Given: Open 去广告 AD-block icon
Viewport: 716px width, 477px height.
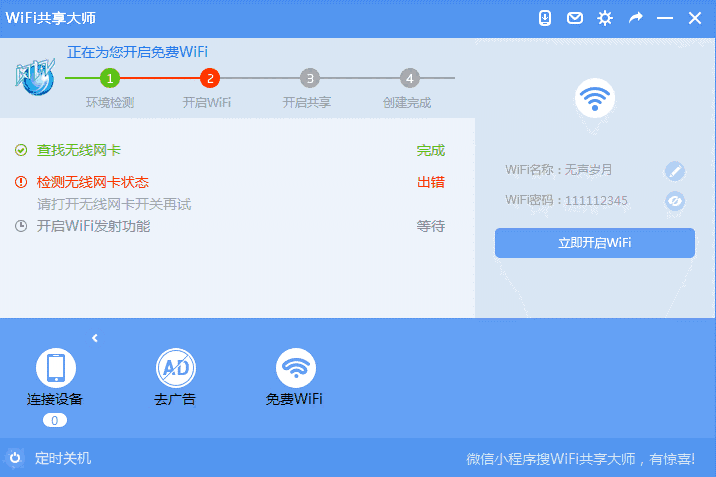Looking at the screenshot, I should click(x=176, y=368).
